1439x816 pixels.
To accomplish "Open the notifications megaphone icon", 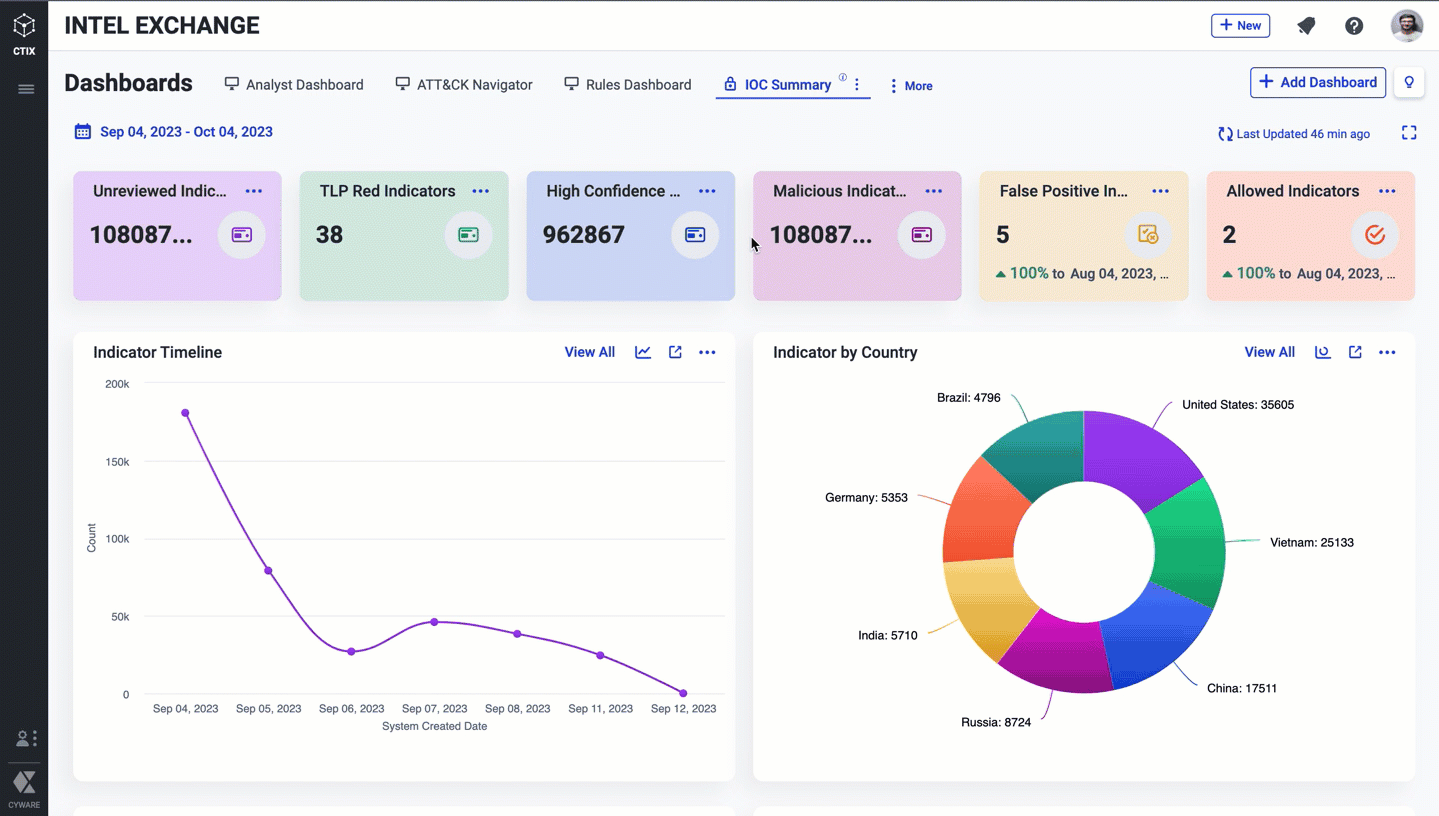I will (x=1306, y=26).
